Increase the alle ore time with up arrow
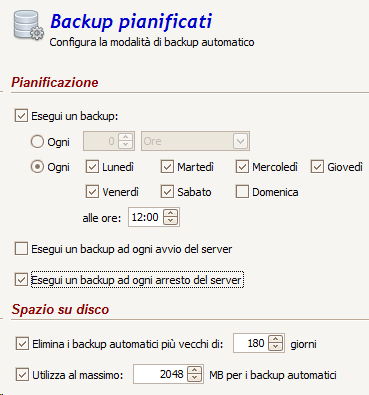The image size is (369, 395). pos(171,213)
